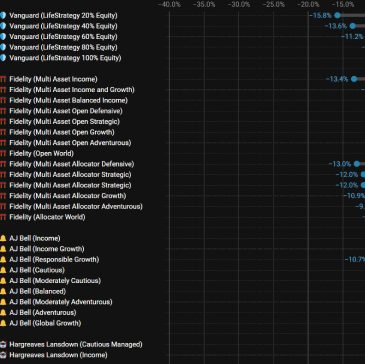The width and height of the screenshot is (365, 364).
Task: Click the bell icon beside AJ Bell Balanced
Action: pos(3,292)
